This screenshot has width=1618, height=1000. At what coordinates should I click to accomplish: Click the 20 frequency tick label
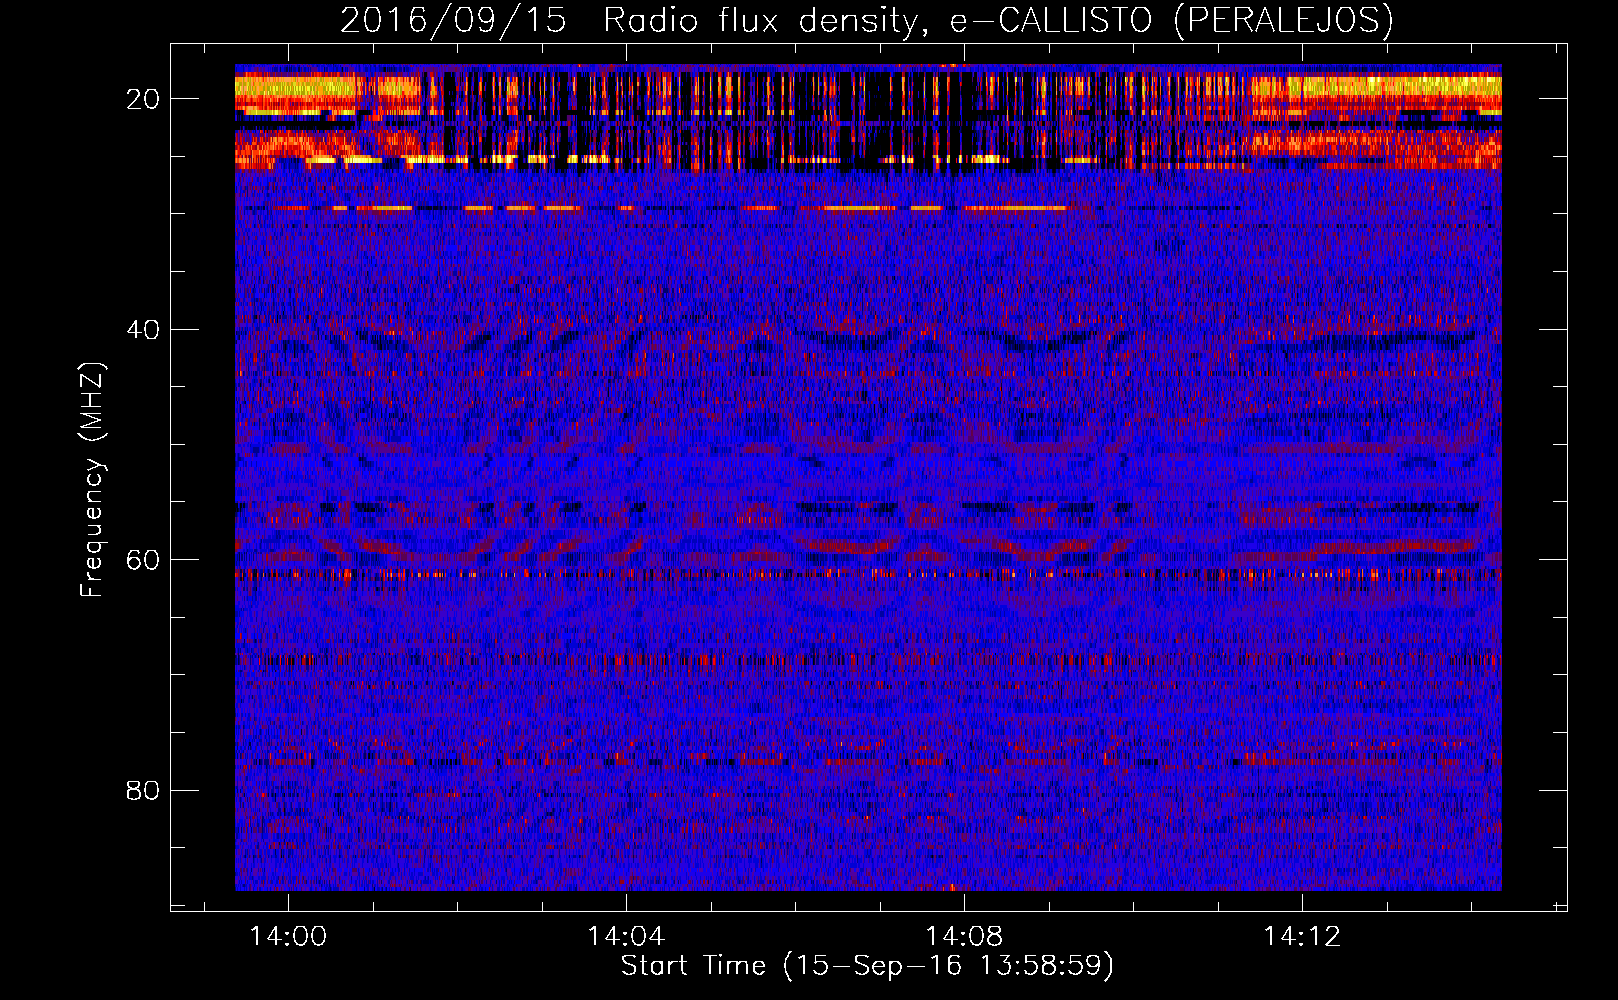(143, 99)
